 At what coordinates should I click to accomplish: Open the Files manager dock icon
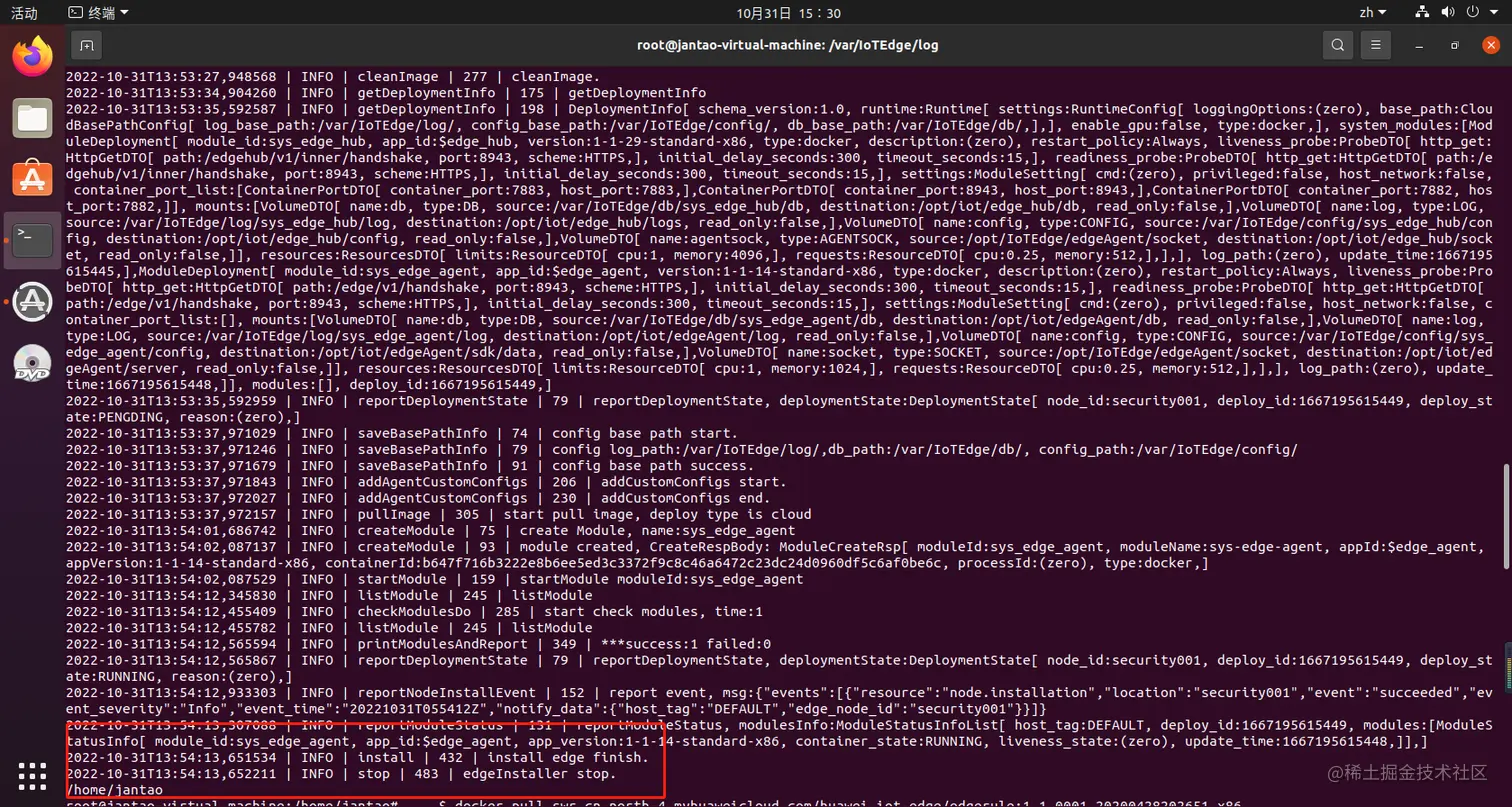[x=32, y=118]
